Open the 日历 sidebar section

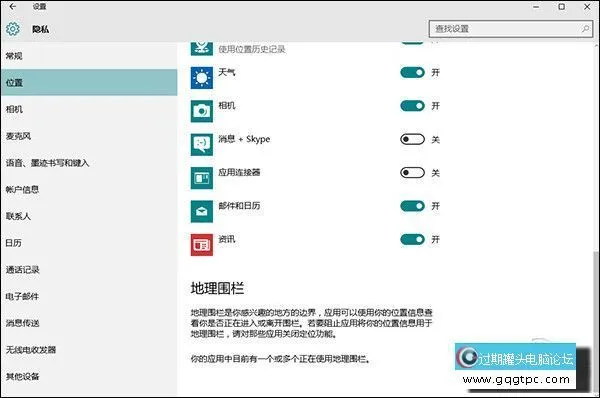(89, 243)
